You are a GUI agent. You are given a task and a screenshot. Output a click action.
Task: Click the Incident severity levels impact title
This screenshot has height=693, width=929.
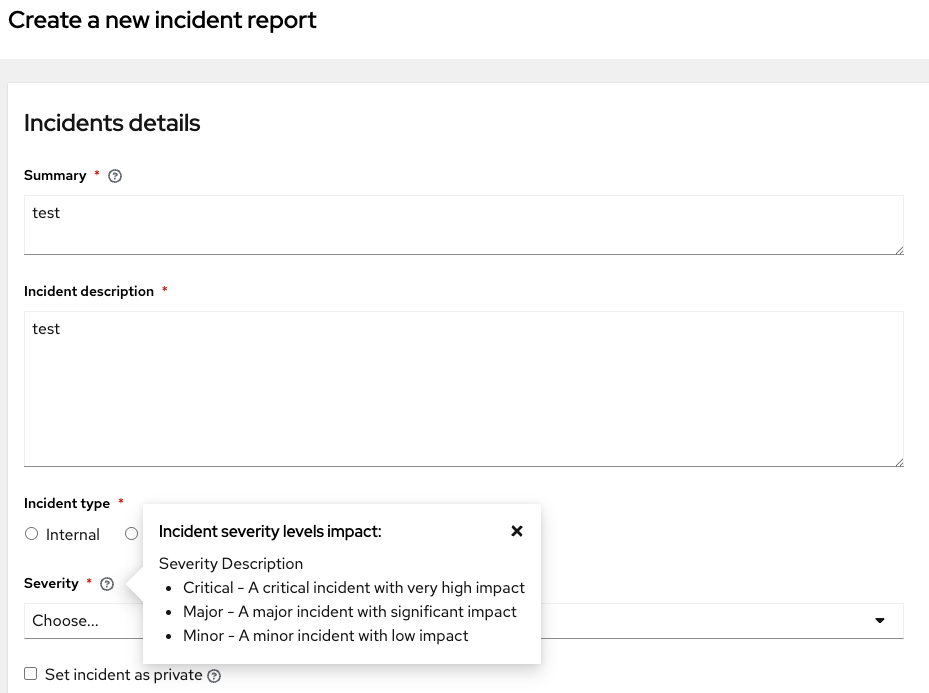tap(270, 532)
